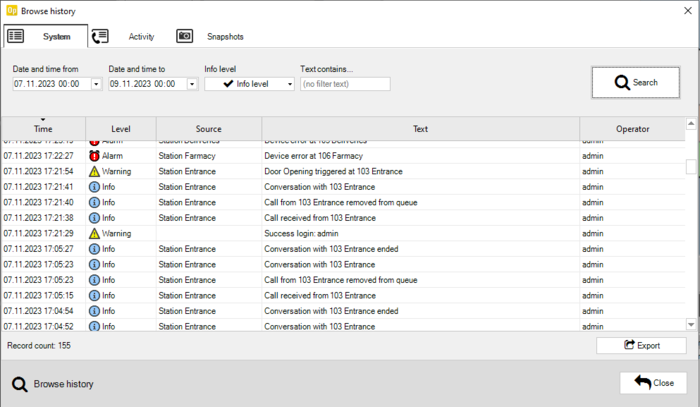The width and height of the screenshot is (700, 407).
Task: Click warning icon beside Success login entry
Action: click(x=95, y=233)
